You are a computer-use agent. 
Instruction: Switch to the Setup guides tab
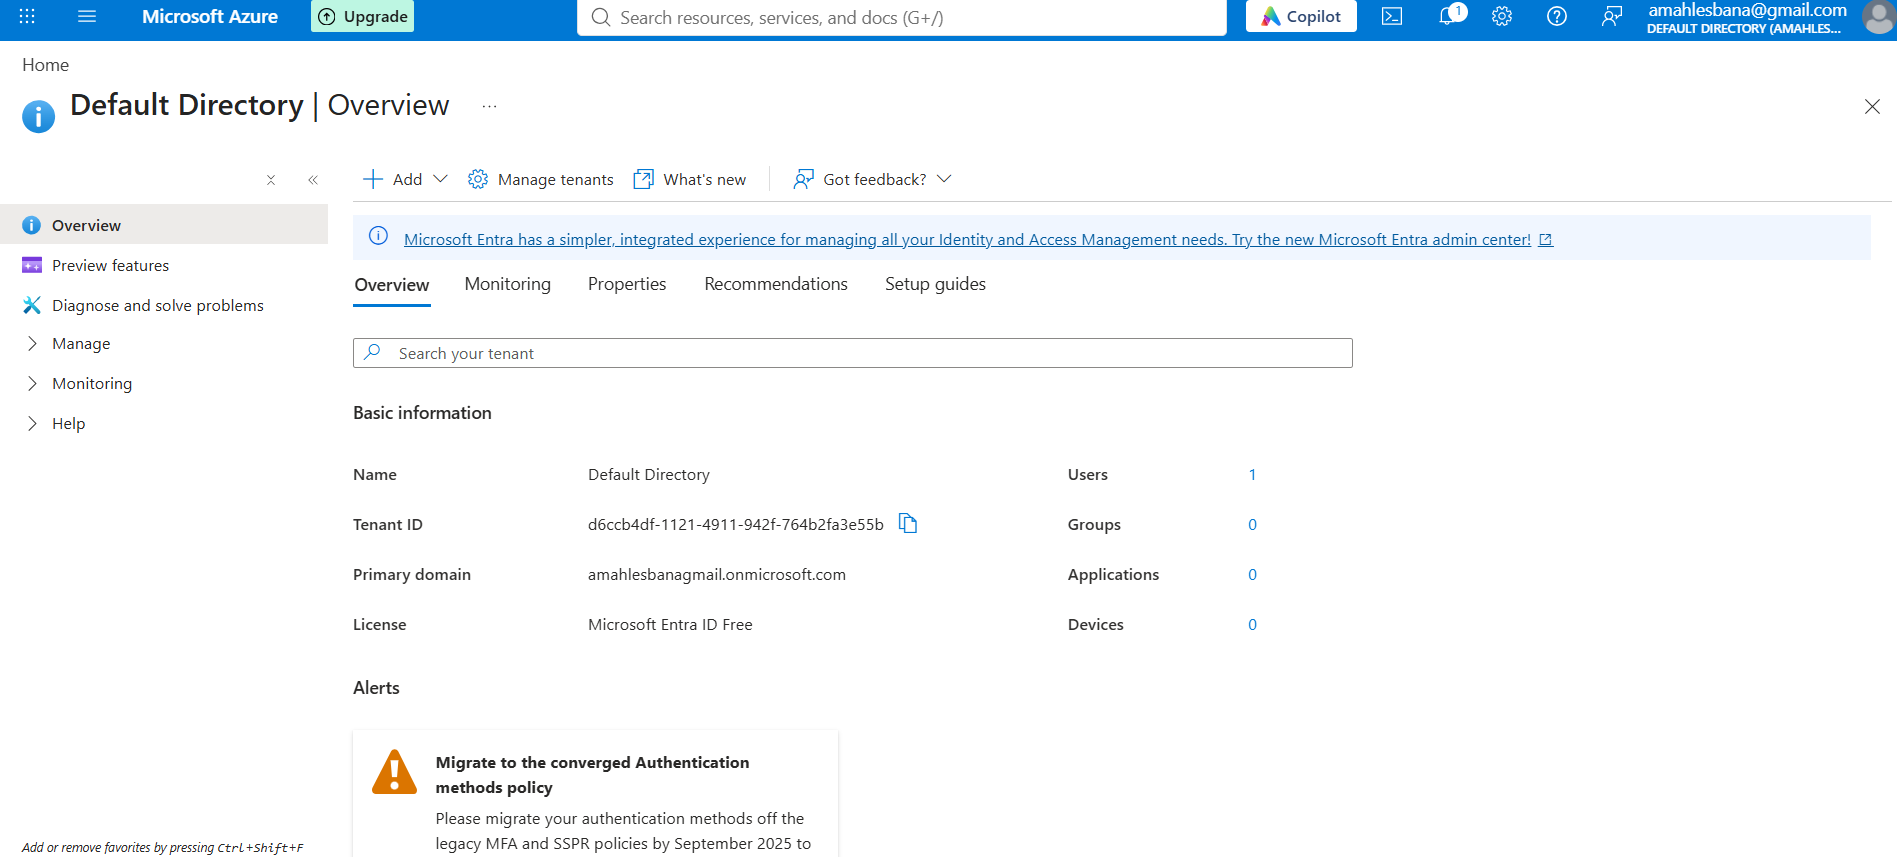(x=935, y=284)
